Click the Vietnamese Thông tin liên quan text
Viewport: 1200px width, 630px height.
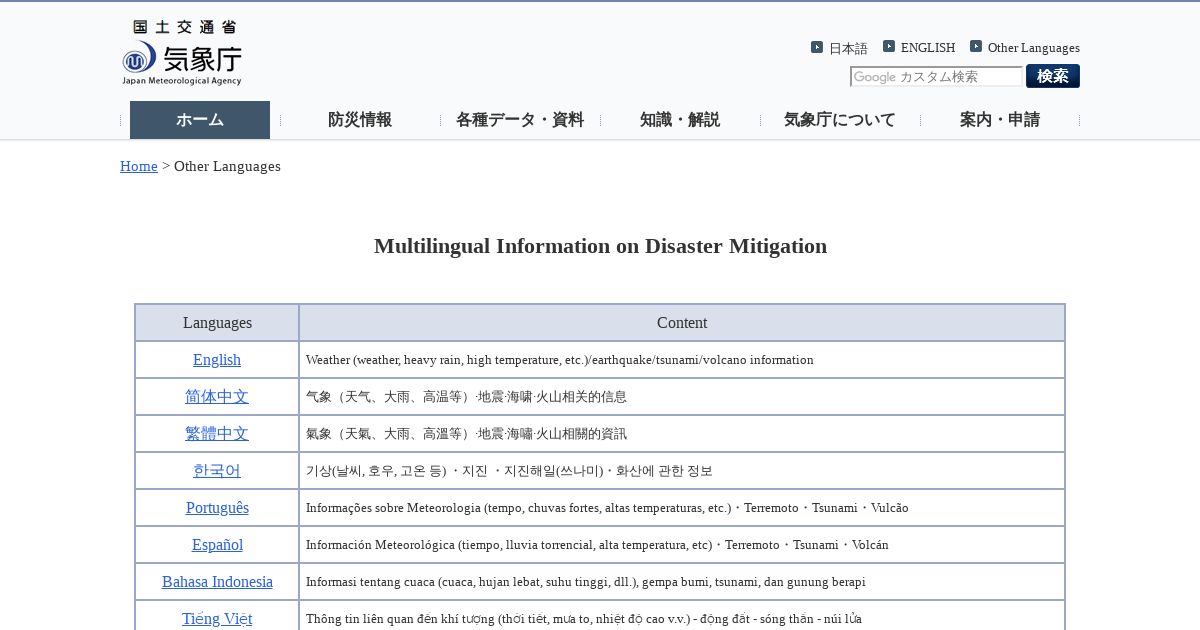584,619
